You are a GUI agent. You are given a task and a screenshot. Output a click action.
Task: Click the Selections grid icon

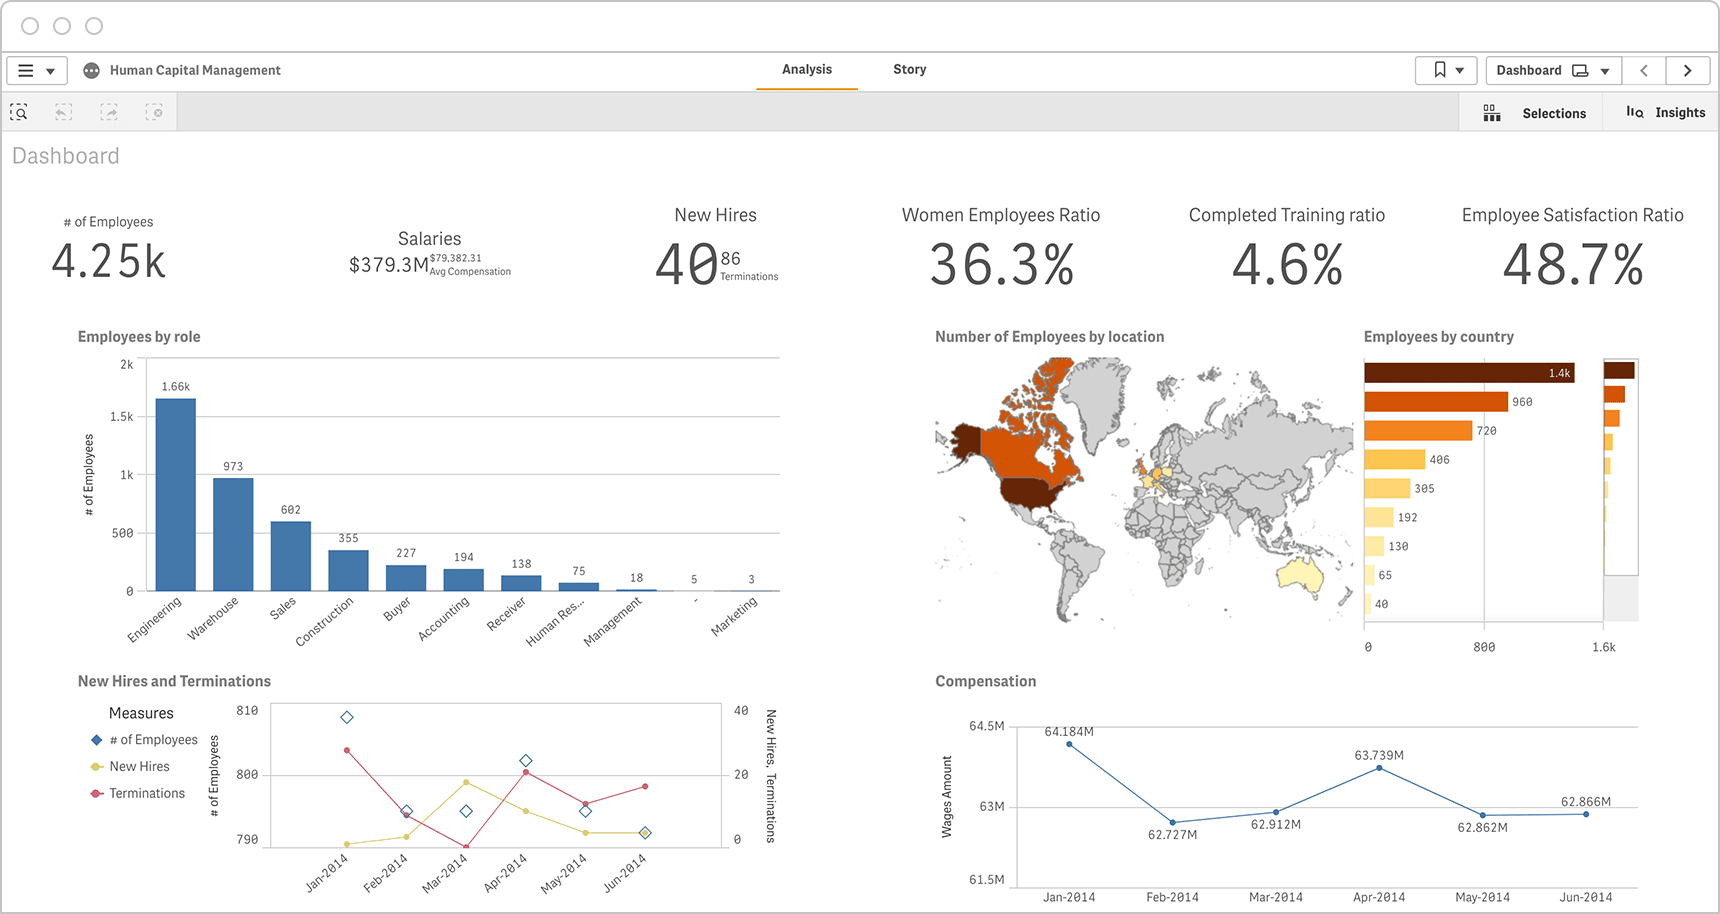tap(1492, 113)
